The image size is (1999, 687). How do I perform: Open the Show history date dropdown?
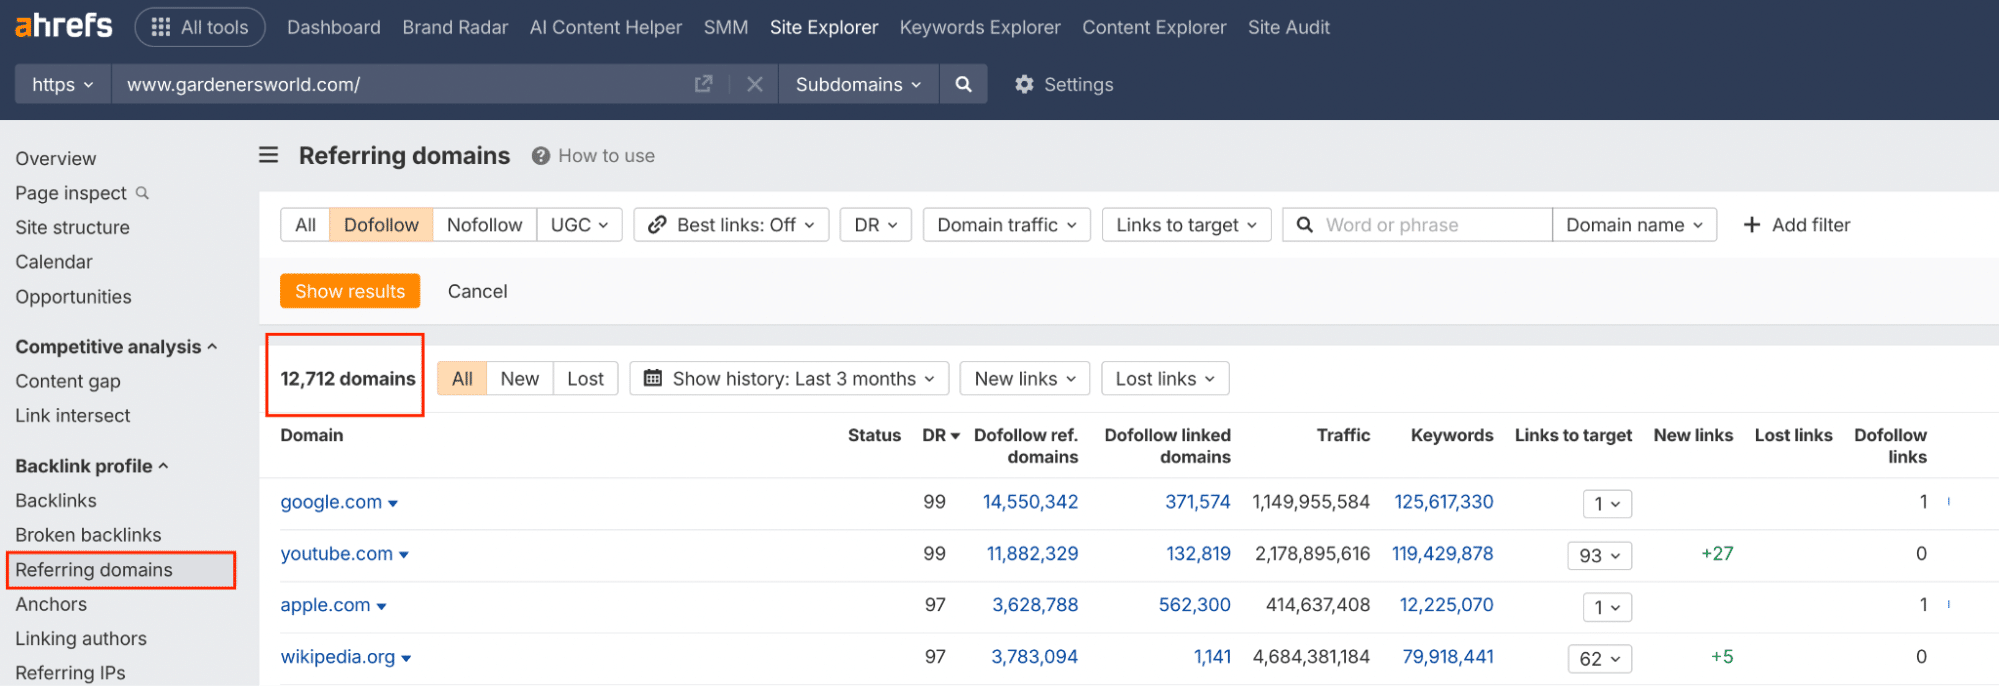(789, 379)
